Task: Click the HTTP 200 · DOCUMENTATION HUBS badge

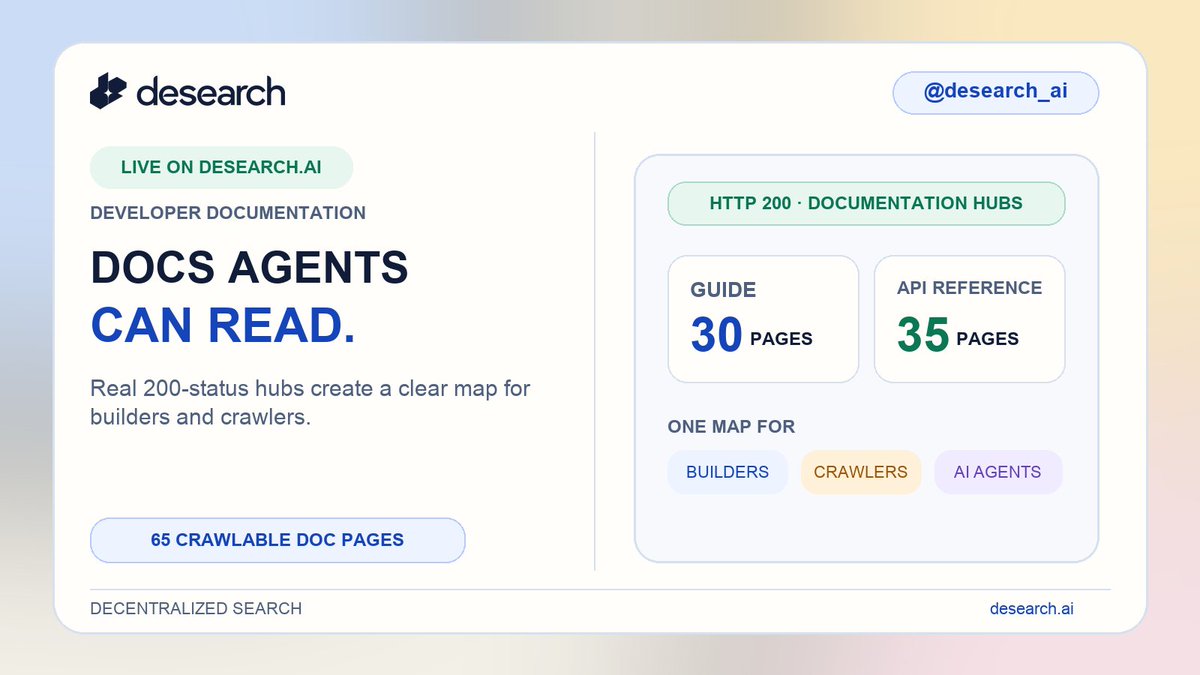Action: (866, 204)
